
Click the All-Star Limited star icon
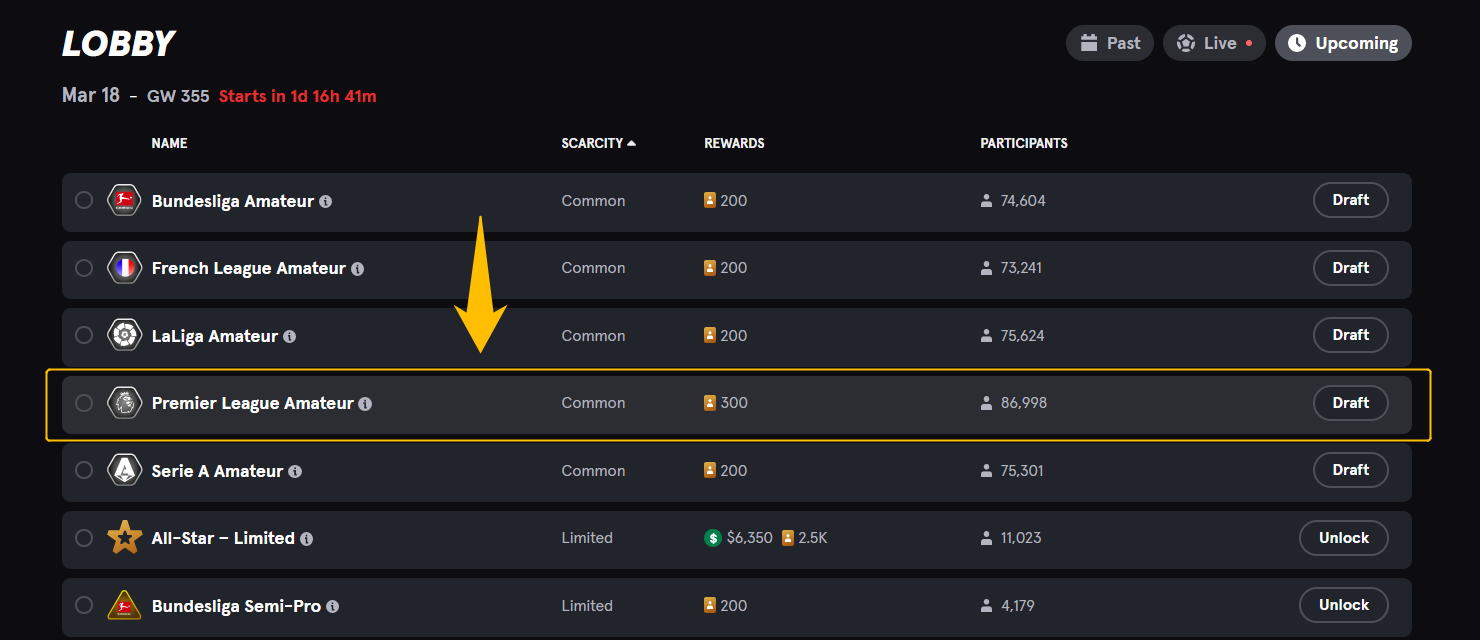point(124,538)
